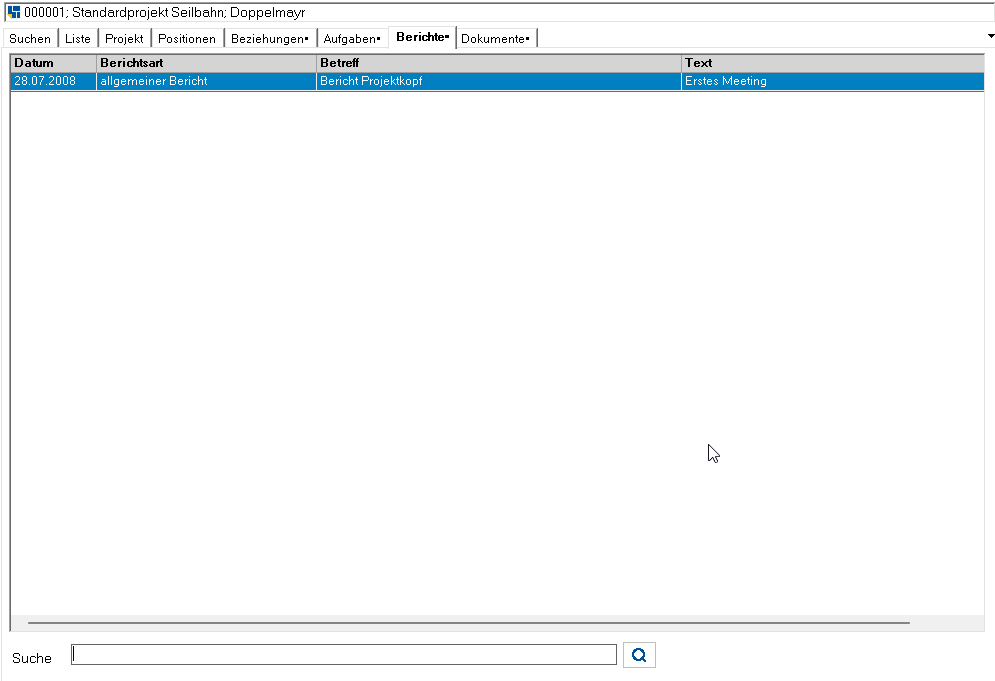
Task: Click the Text column header
Action: click(x=833, y=63)
